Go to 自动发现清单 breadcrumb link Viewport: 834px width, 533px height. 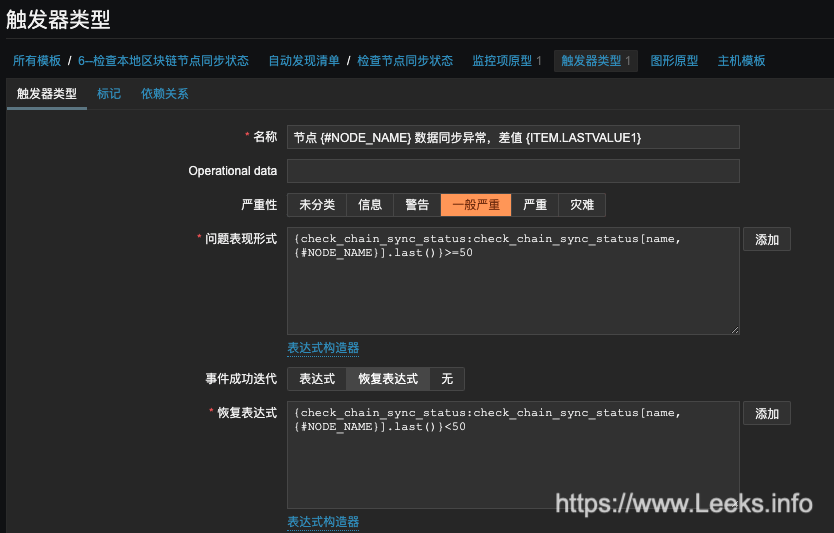304,61
